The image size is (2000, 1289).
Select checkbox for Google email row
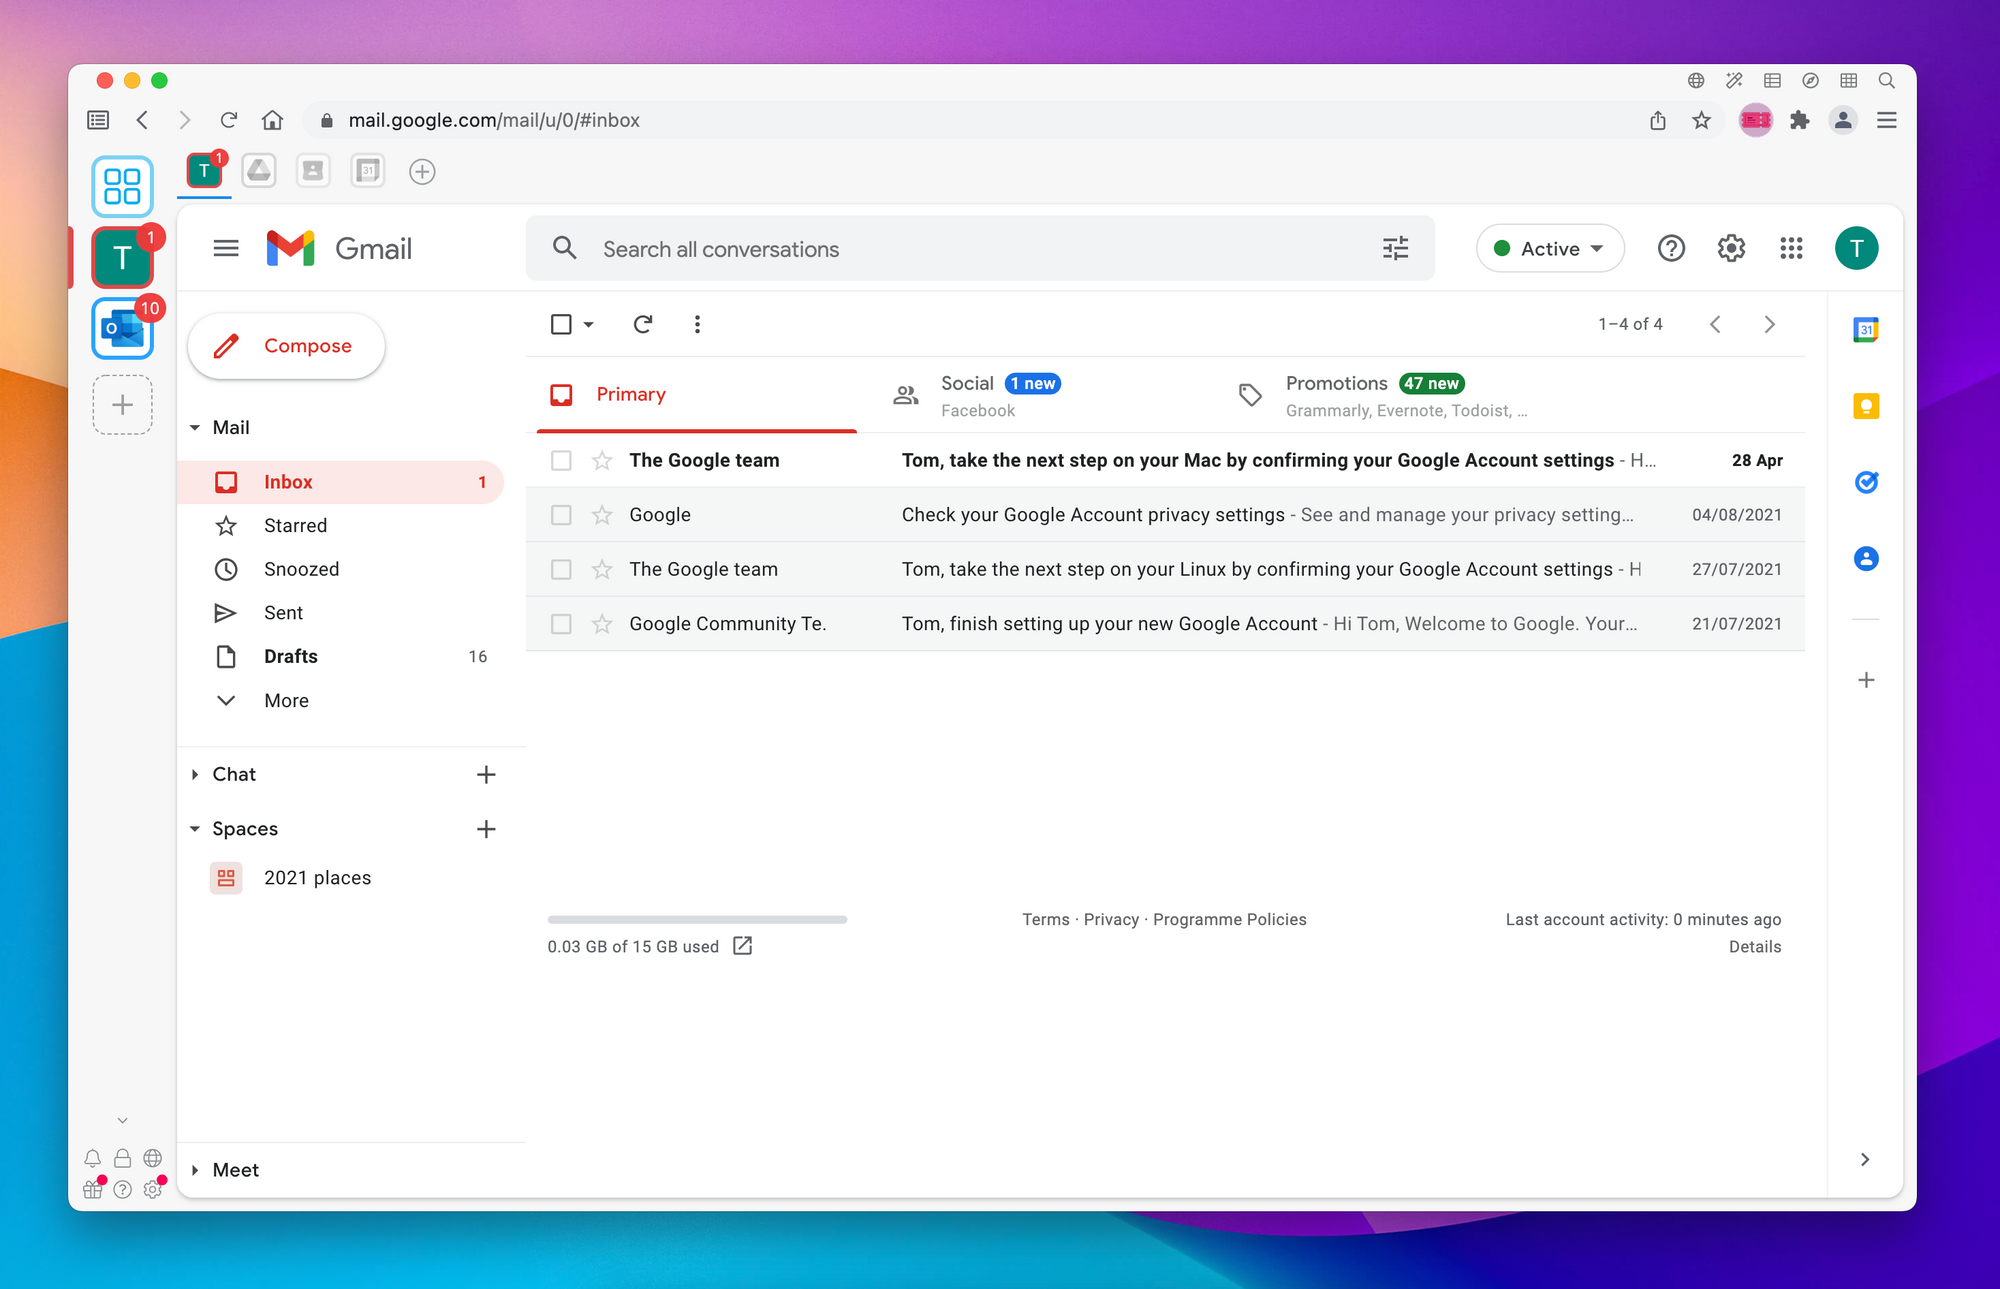pyautogui.click(x=560, y=515)
